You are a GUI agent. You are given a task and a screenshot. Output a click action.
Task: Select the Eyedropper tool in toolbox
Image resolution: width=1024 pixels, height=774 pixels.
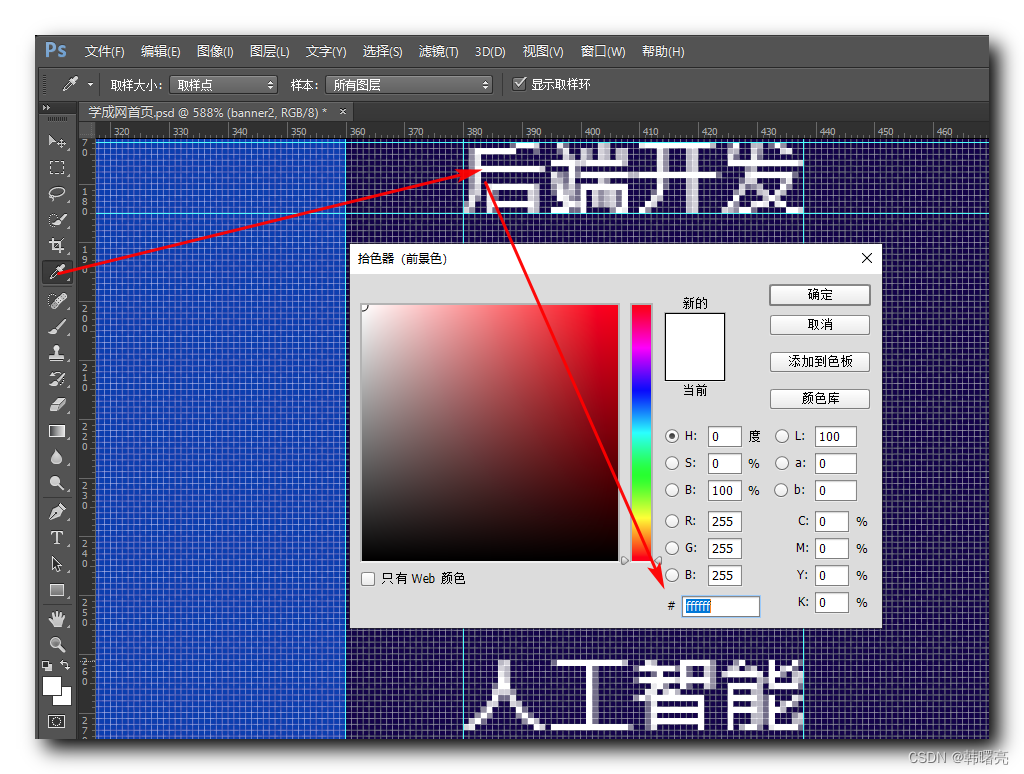point(57,272)
